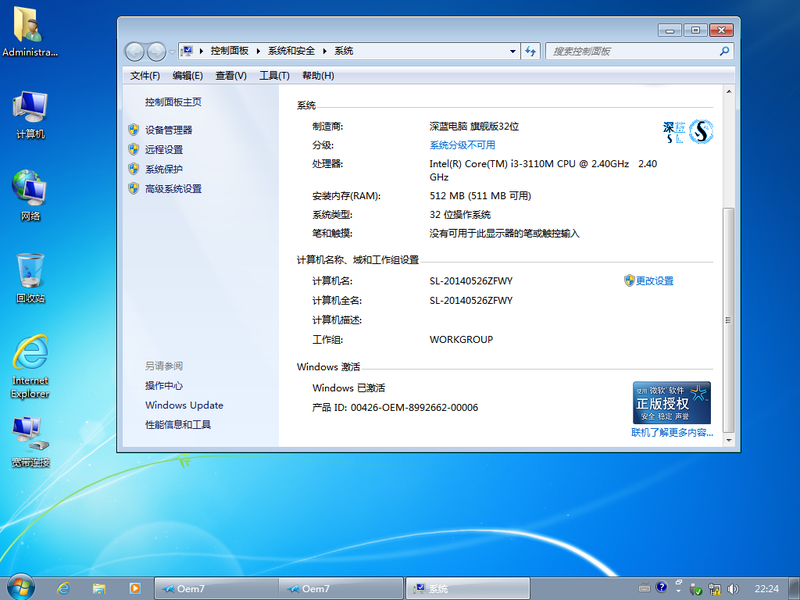Expand the address bar history dropdown arrow
The image size is (800, 600).
click(512, 51)
